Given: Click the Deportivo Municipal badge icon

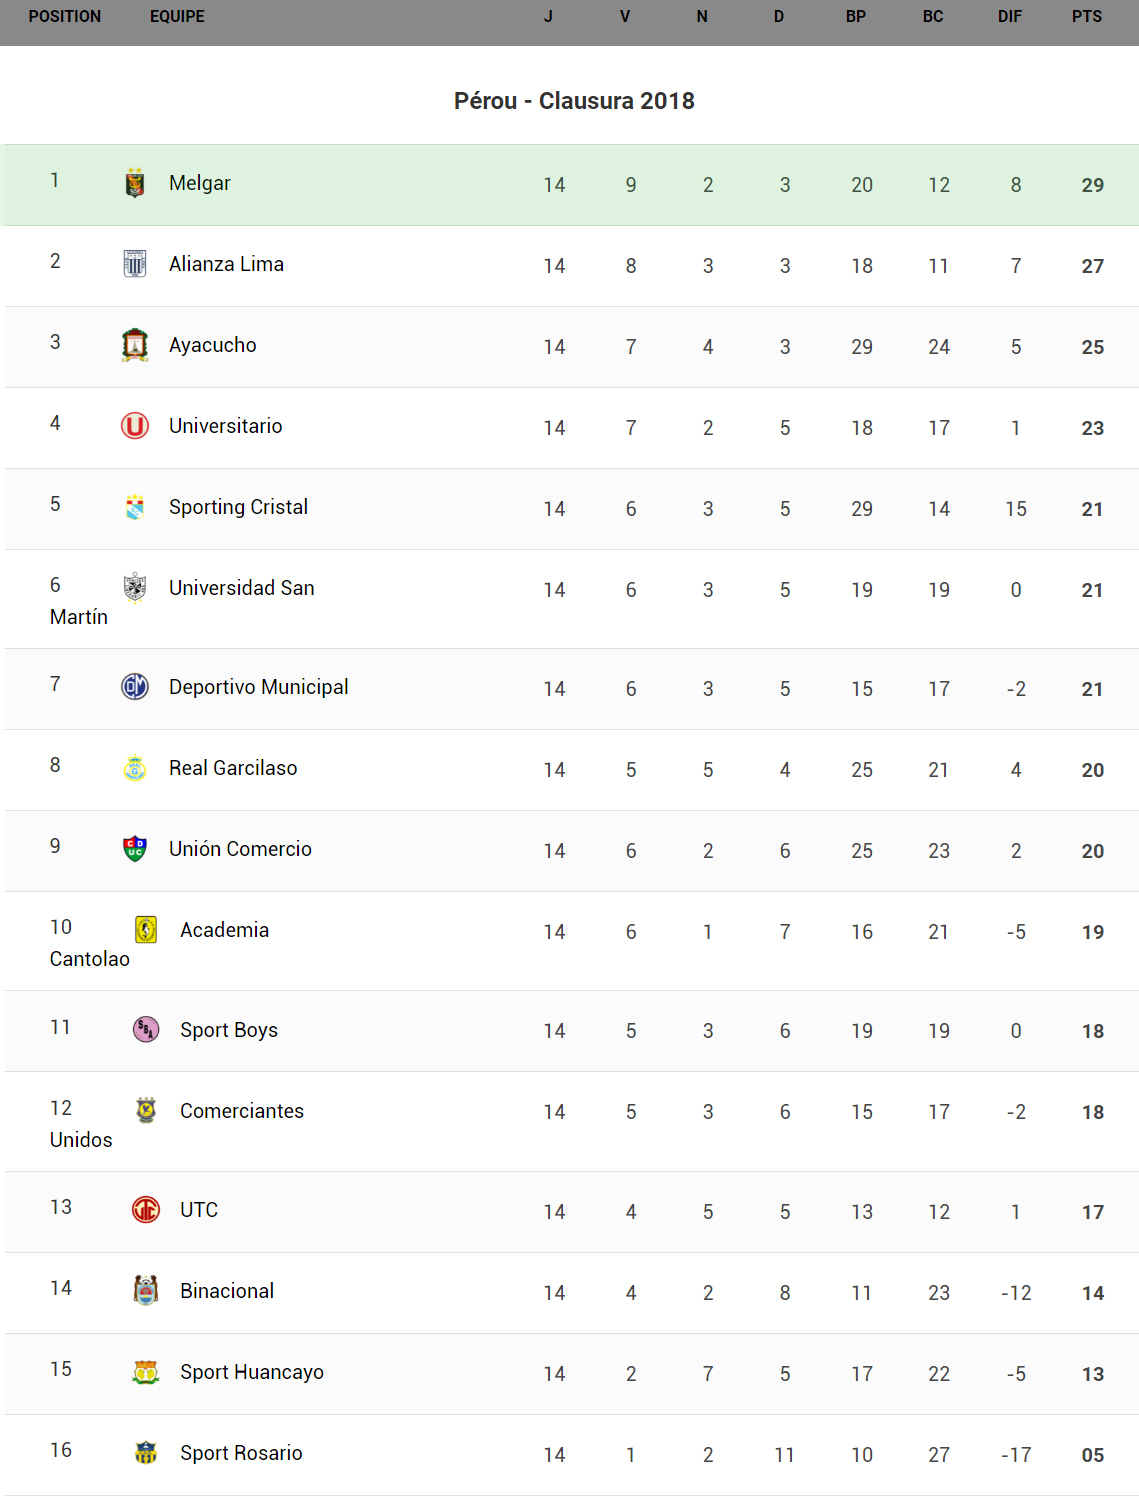Looking at the screenshot, I should coord(135,687).
